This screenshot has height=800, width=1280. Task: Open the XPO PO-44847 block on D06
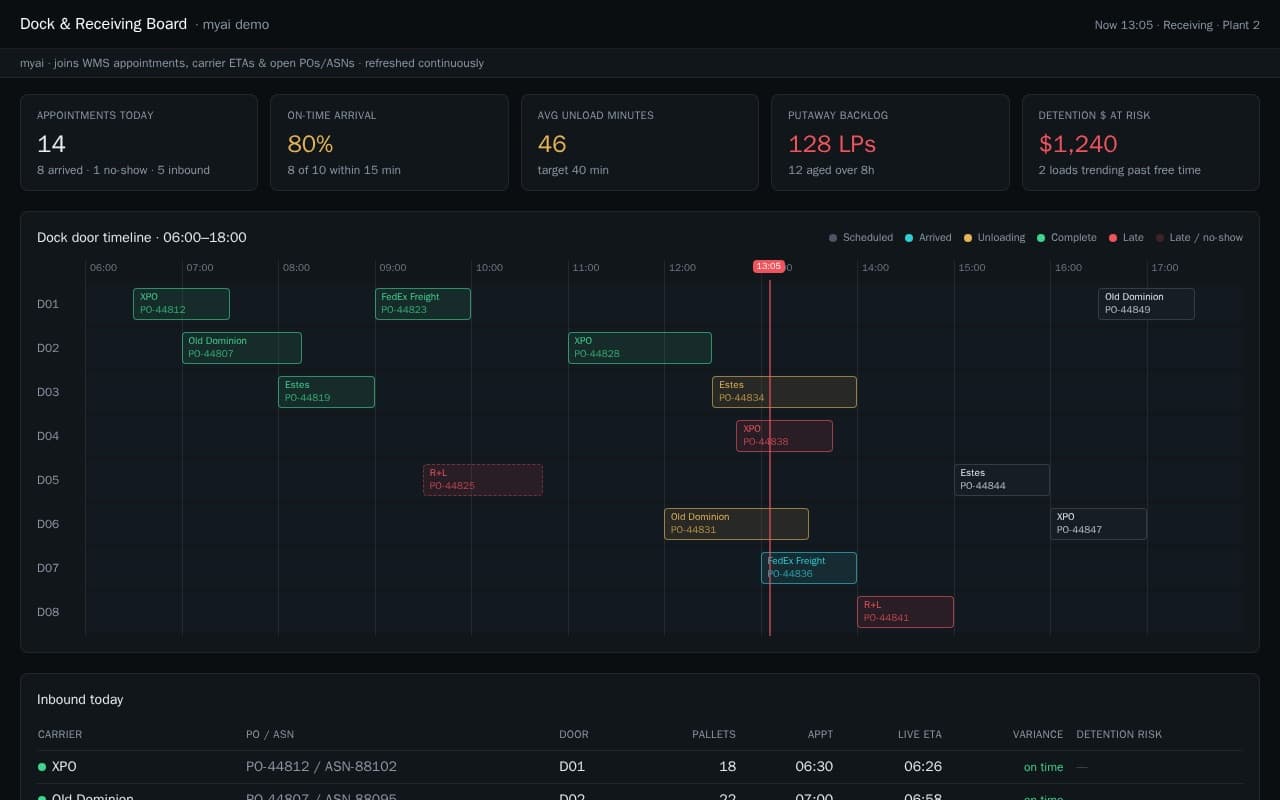point(1098,524)
